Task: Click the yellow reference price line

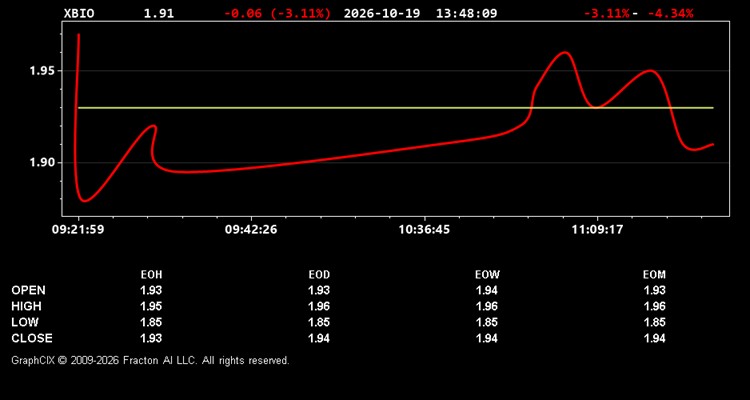Action: 396,108
